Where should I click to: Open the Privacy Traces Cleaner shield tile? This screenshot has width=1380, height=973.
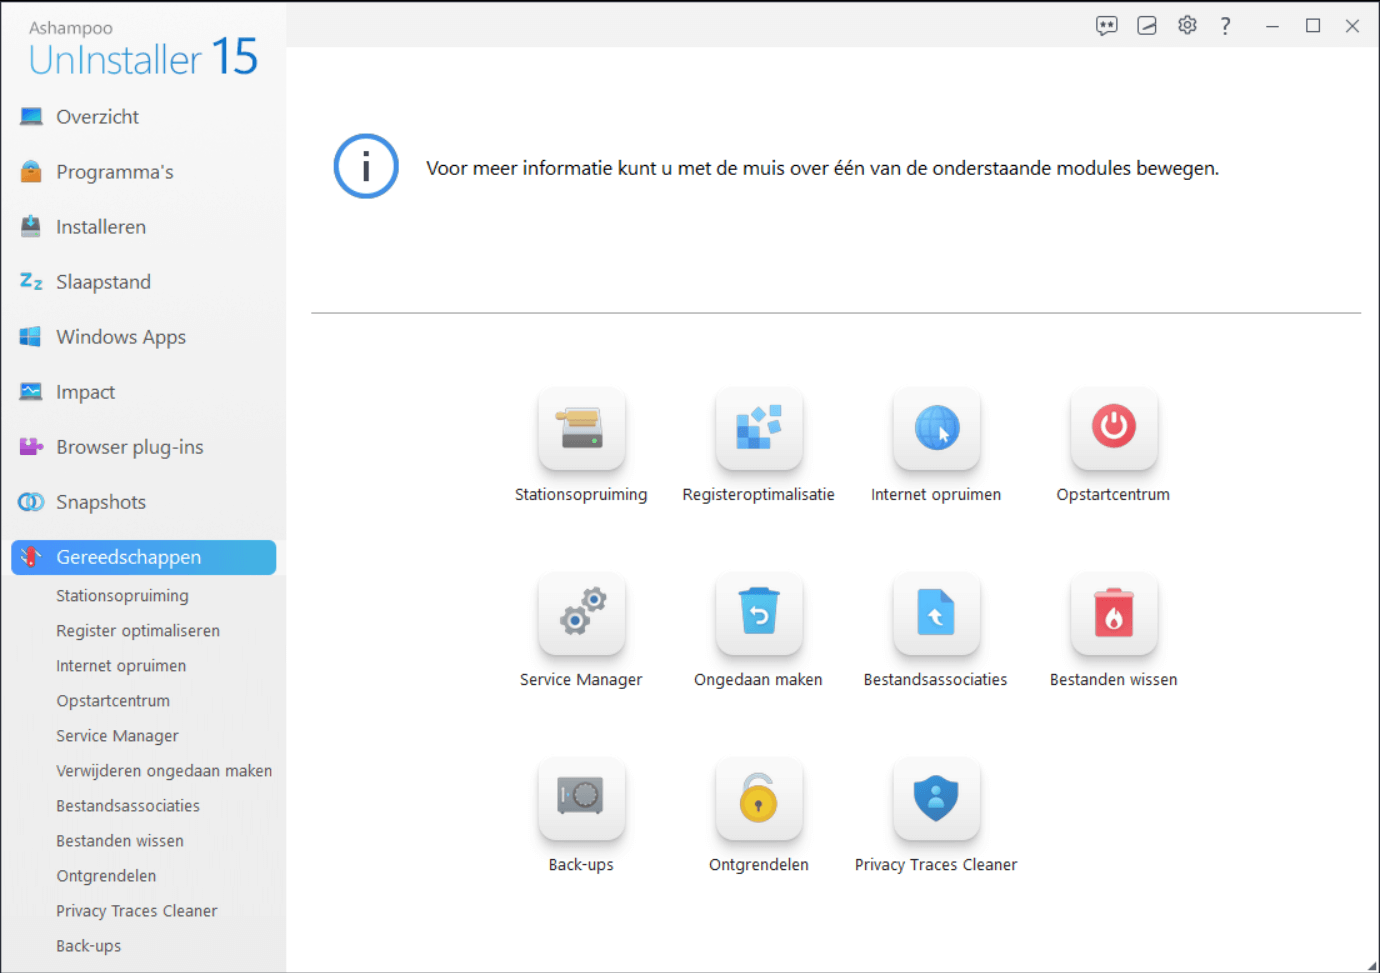936,798
